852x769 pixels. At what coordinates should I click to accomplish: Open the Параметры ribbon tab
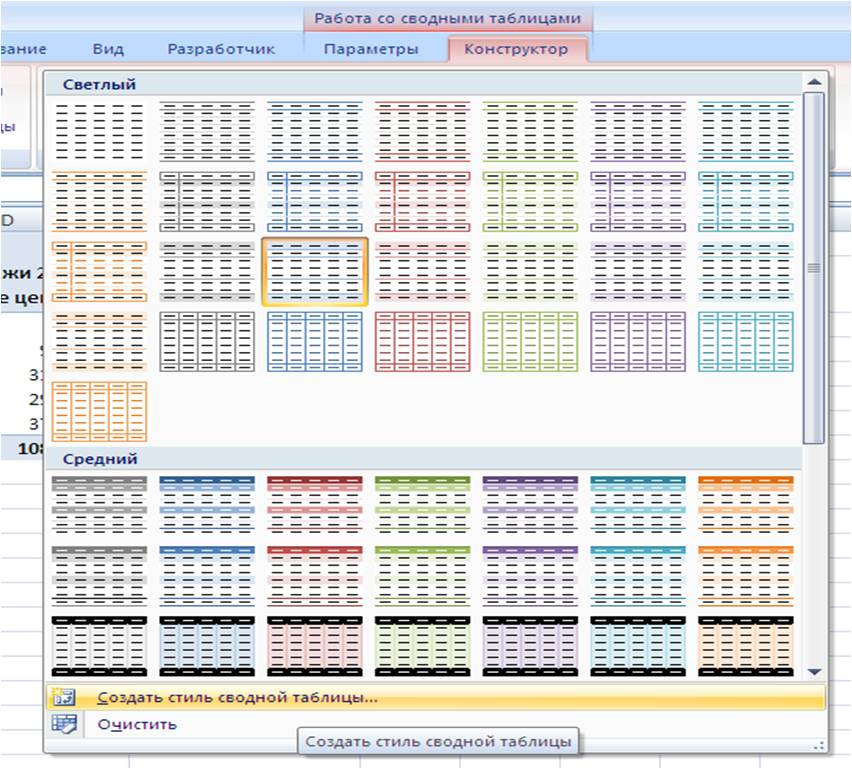tap(371, 49)
